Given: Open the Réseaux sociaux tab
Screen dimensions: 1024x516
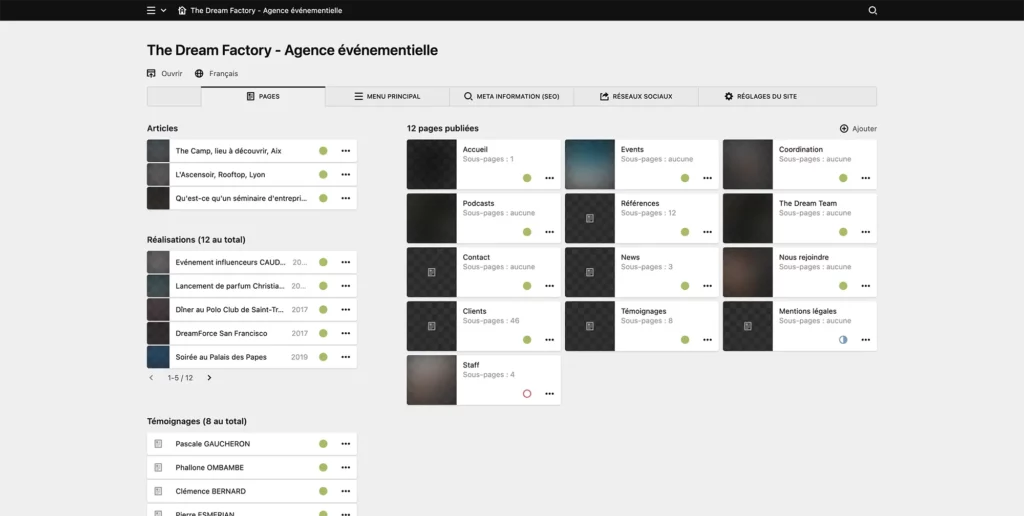Looking at the screenshot, I should point(636,97).
